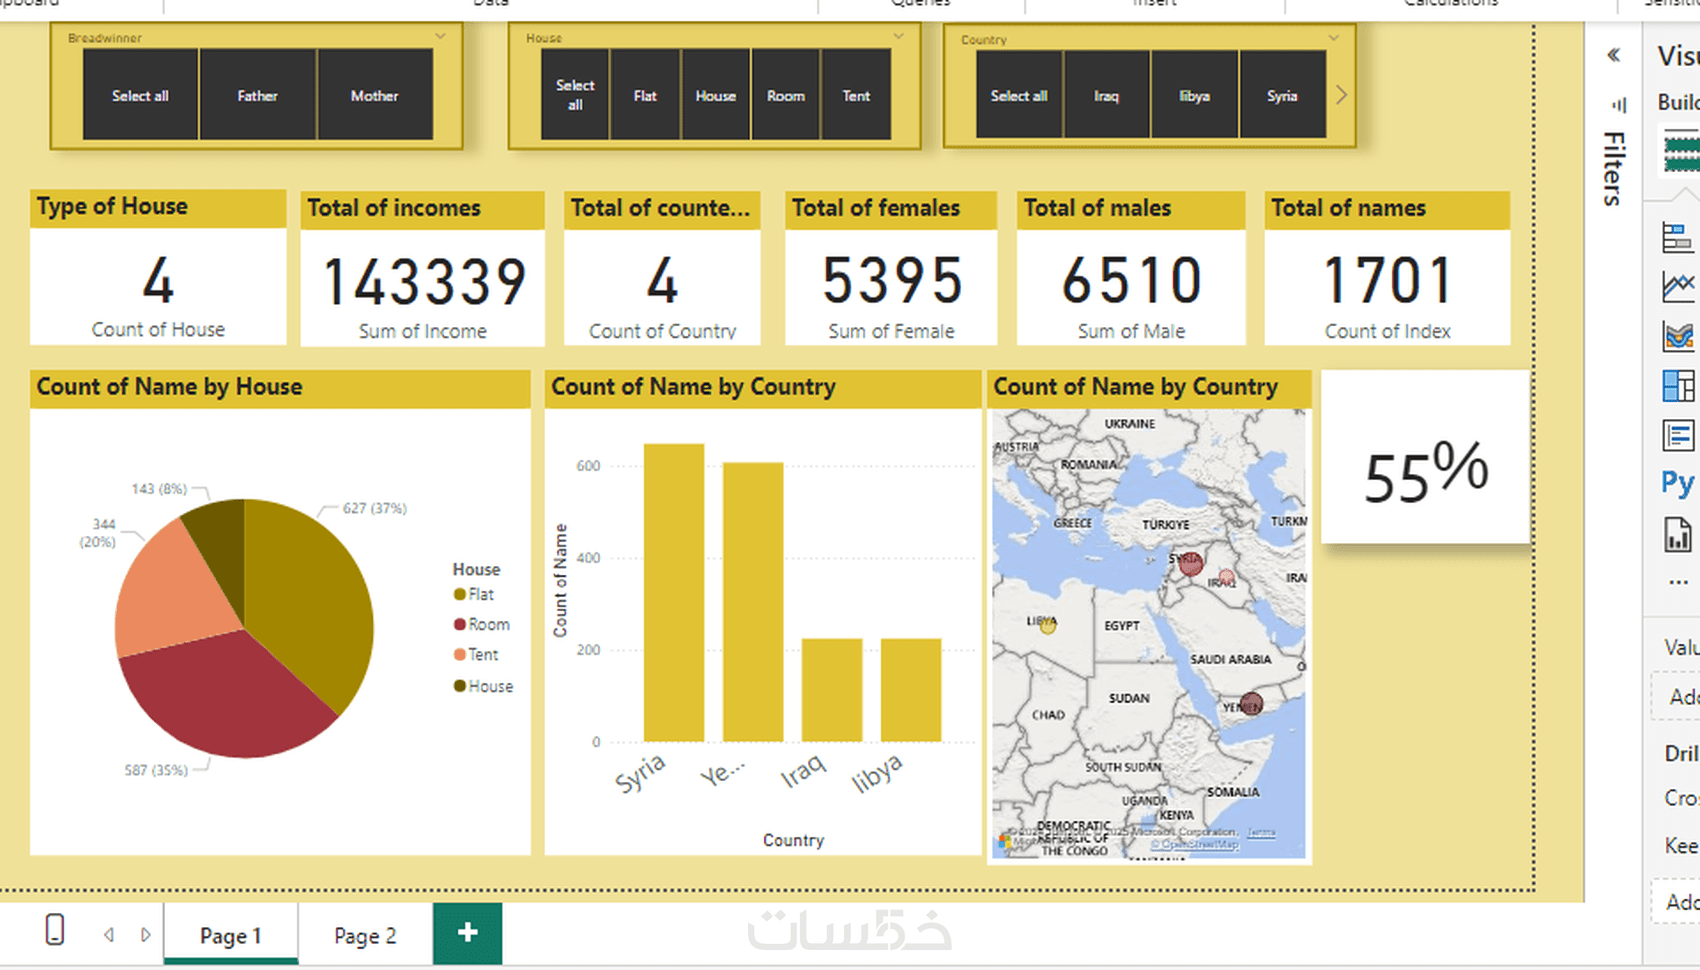Screen dimensions: 1700x970
Task: Expand the Breadwinner slicer dropdown chevron
Action: [440, 36]
